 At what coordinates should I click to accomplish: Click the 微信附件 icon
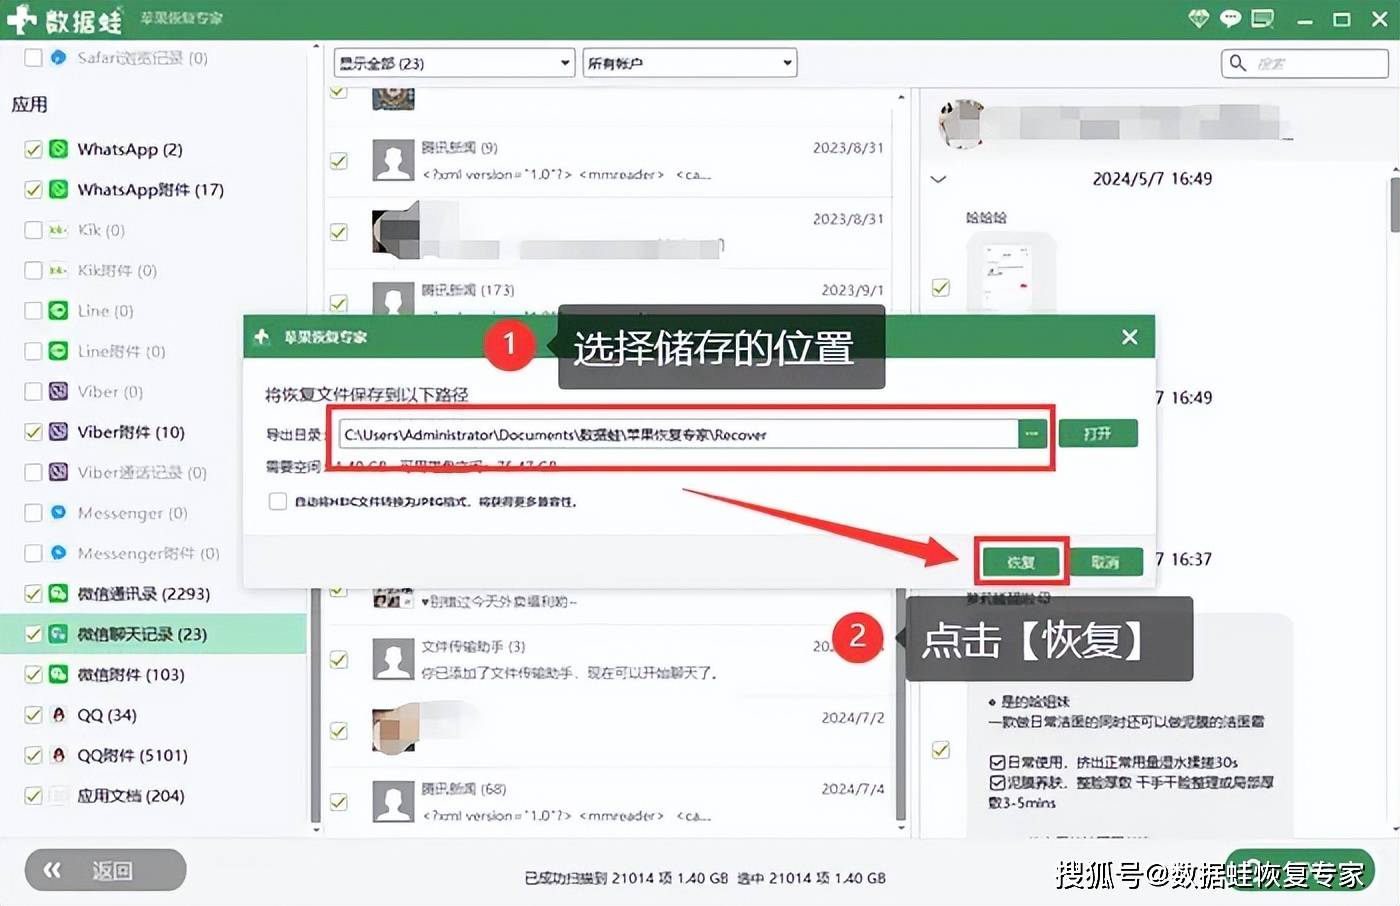pyautogui.click(x=59, y=674)
